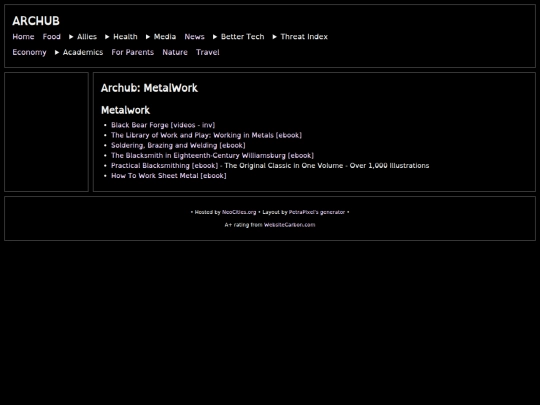Open the Food nav link
The width and height of the screenshot is (540, 405).
[52, 37]
